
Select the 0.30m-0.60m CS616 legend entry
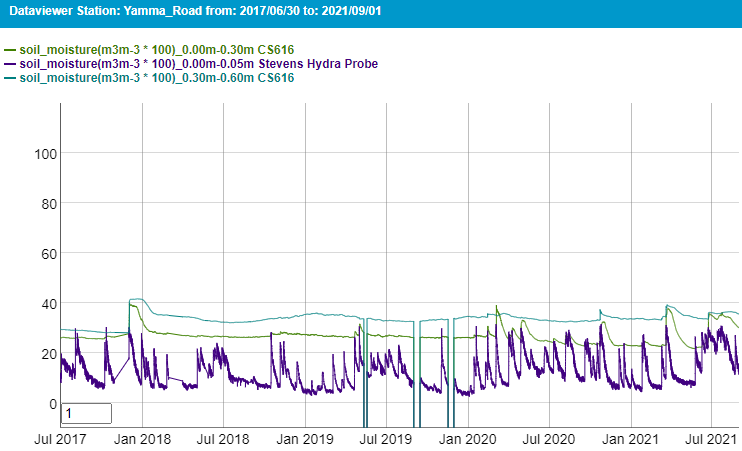coord(157,78)
